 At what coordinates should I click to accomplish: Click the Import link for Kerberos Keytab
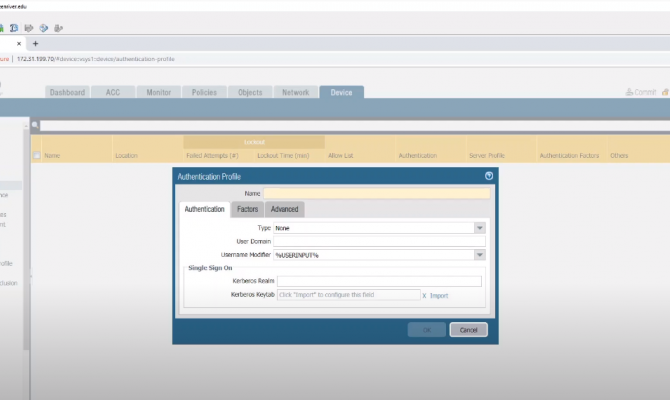(x=439, y=296)
